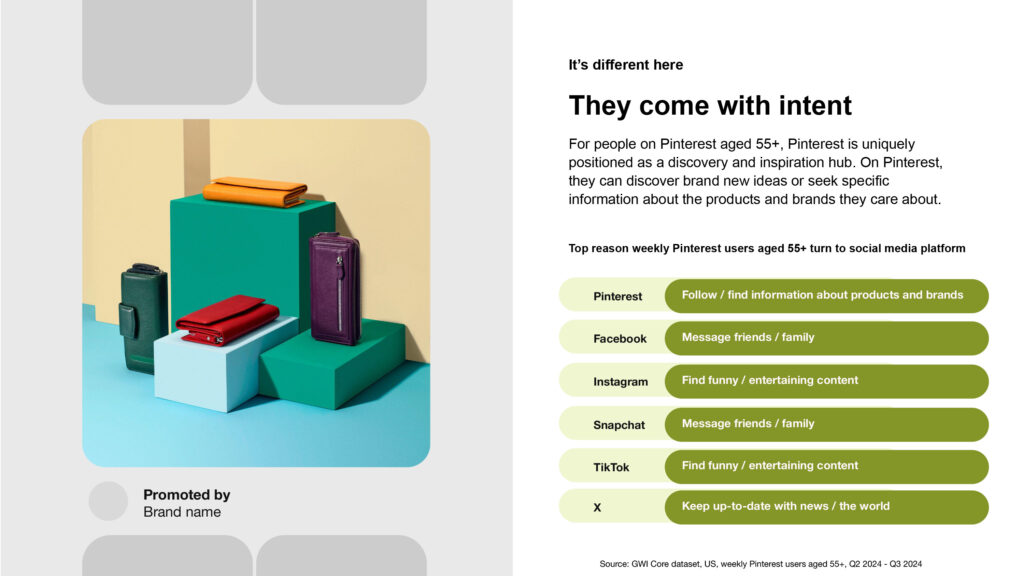The image size is (1024, 576).
Task: Click the bottom-right gray placeholder pin
Action: click(x=342, y=556)
